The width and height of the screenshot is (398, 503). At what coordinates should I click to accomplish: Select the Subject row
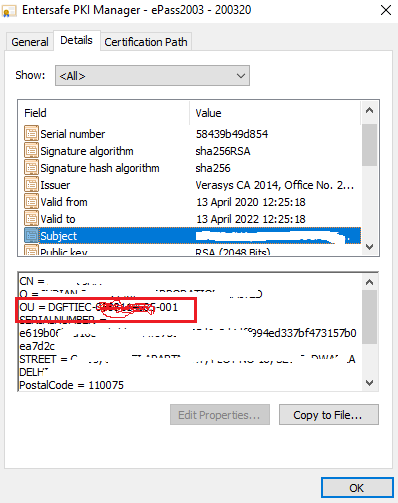192,236
